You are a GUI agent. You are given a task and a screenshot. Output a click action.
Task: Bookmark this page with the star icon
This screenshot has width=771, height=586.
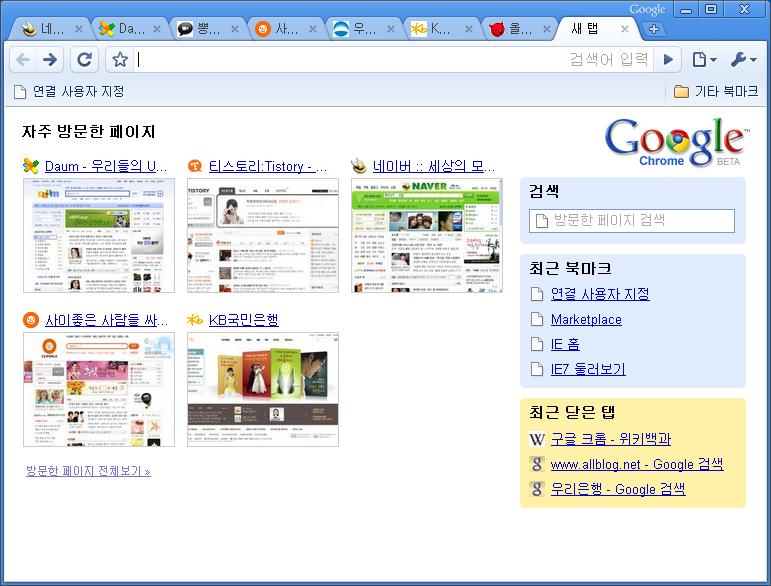click(120, 60)
